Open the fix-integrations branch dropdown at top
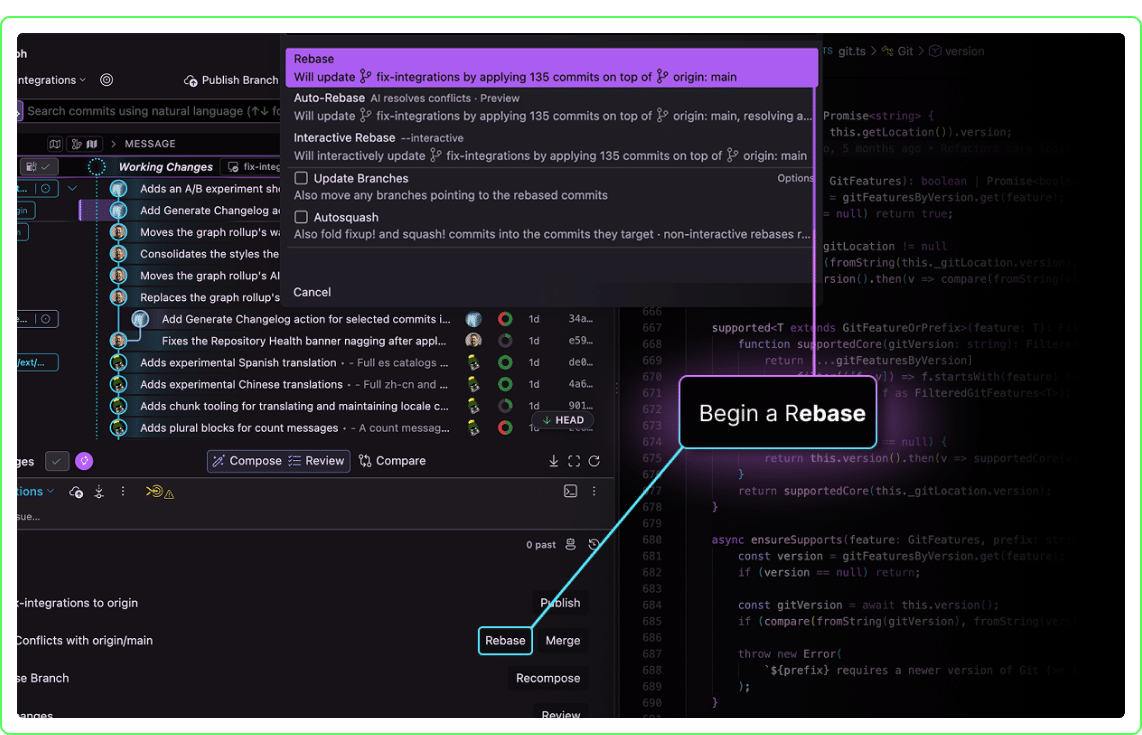The image size is (1142, 735). coord(50,80)
